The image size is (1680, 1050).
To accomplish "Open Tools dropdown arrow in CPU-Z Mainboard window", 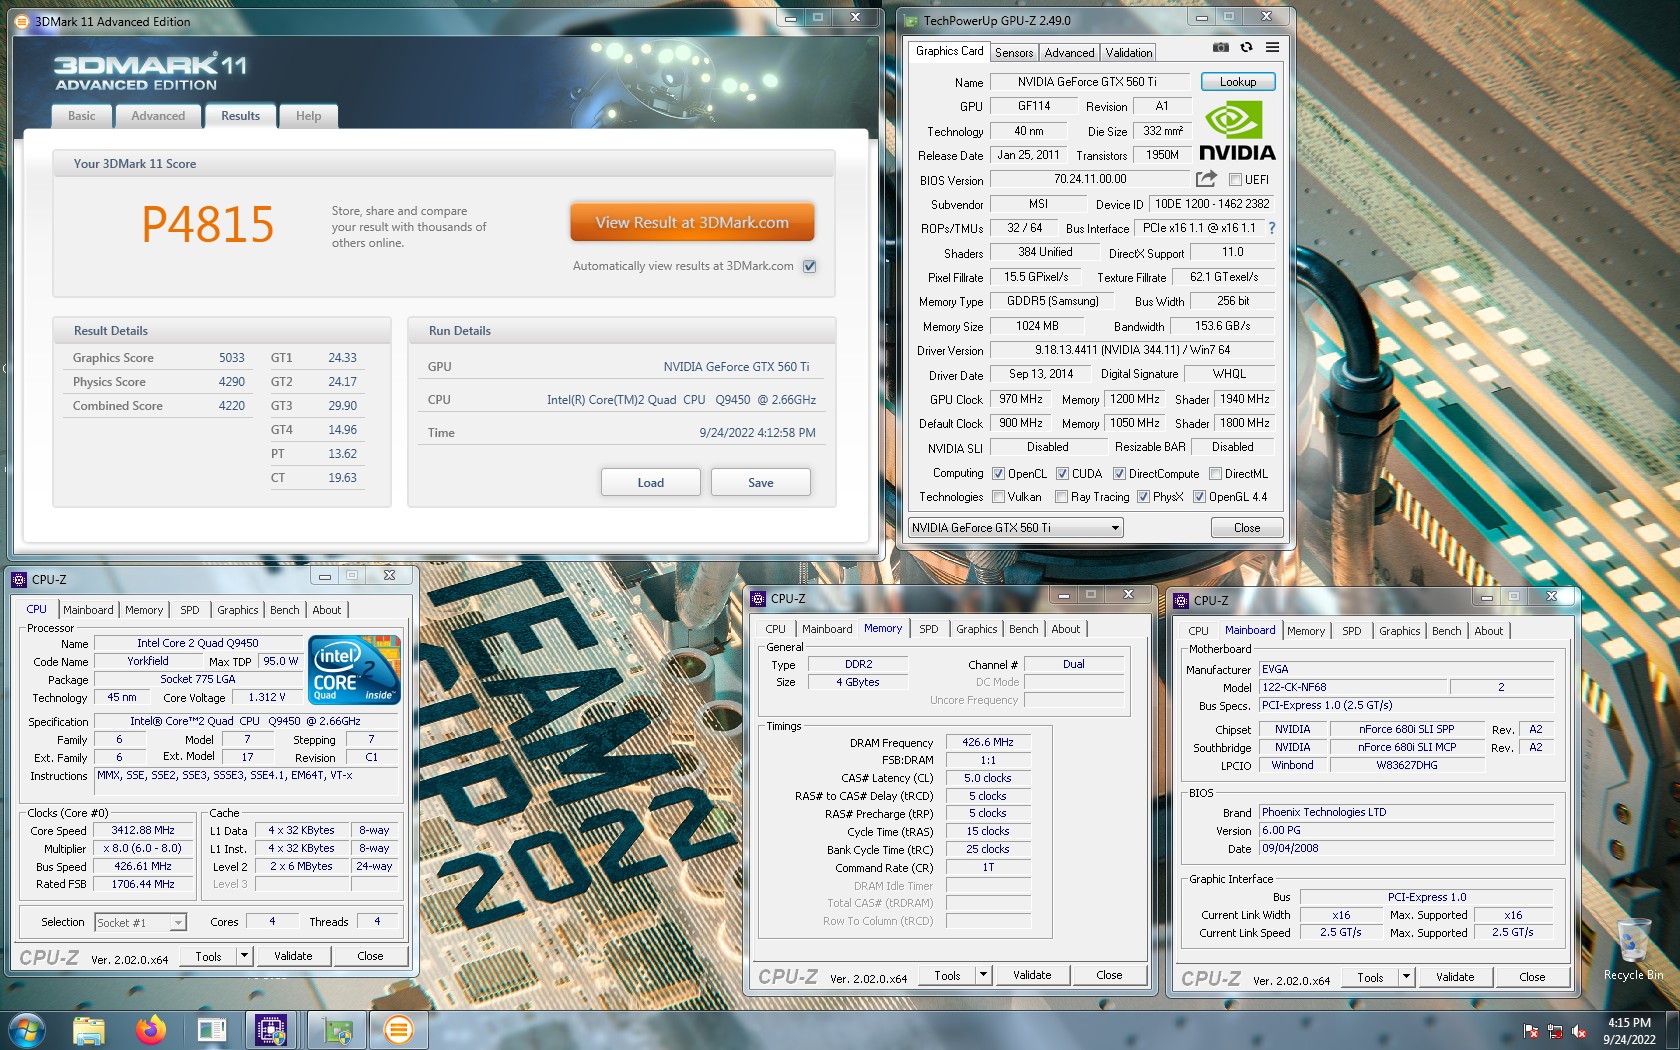I will pos(1406,977).
